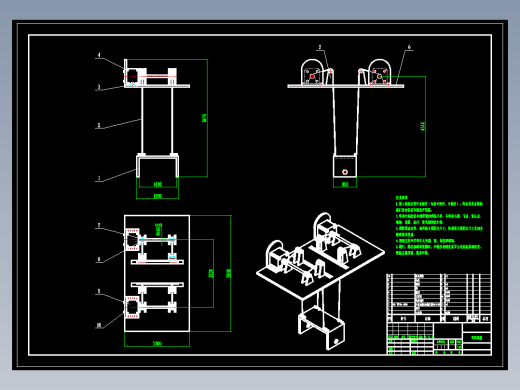
Task: Select outer width dimension under front view bracket
Action: [157, 196]
